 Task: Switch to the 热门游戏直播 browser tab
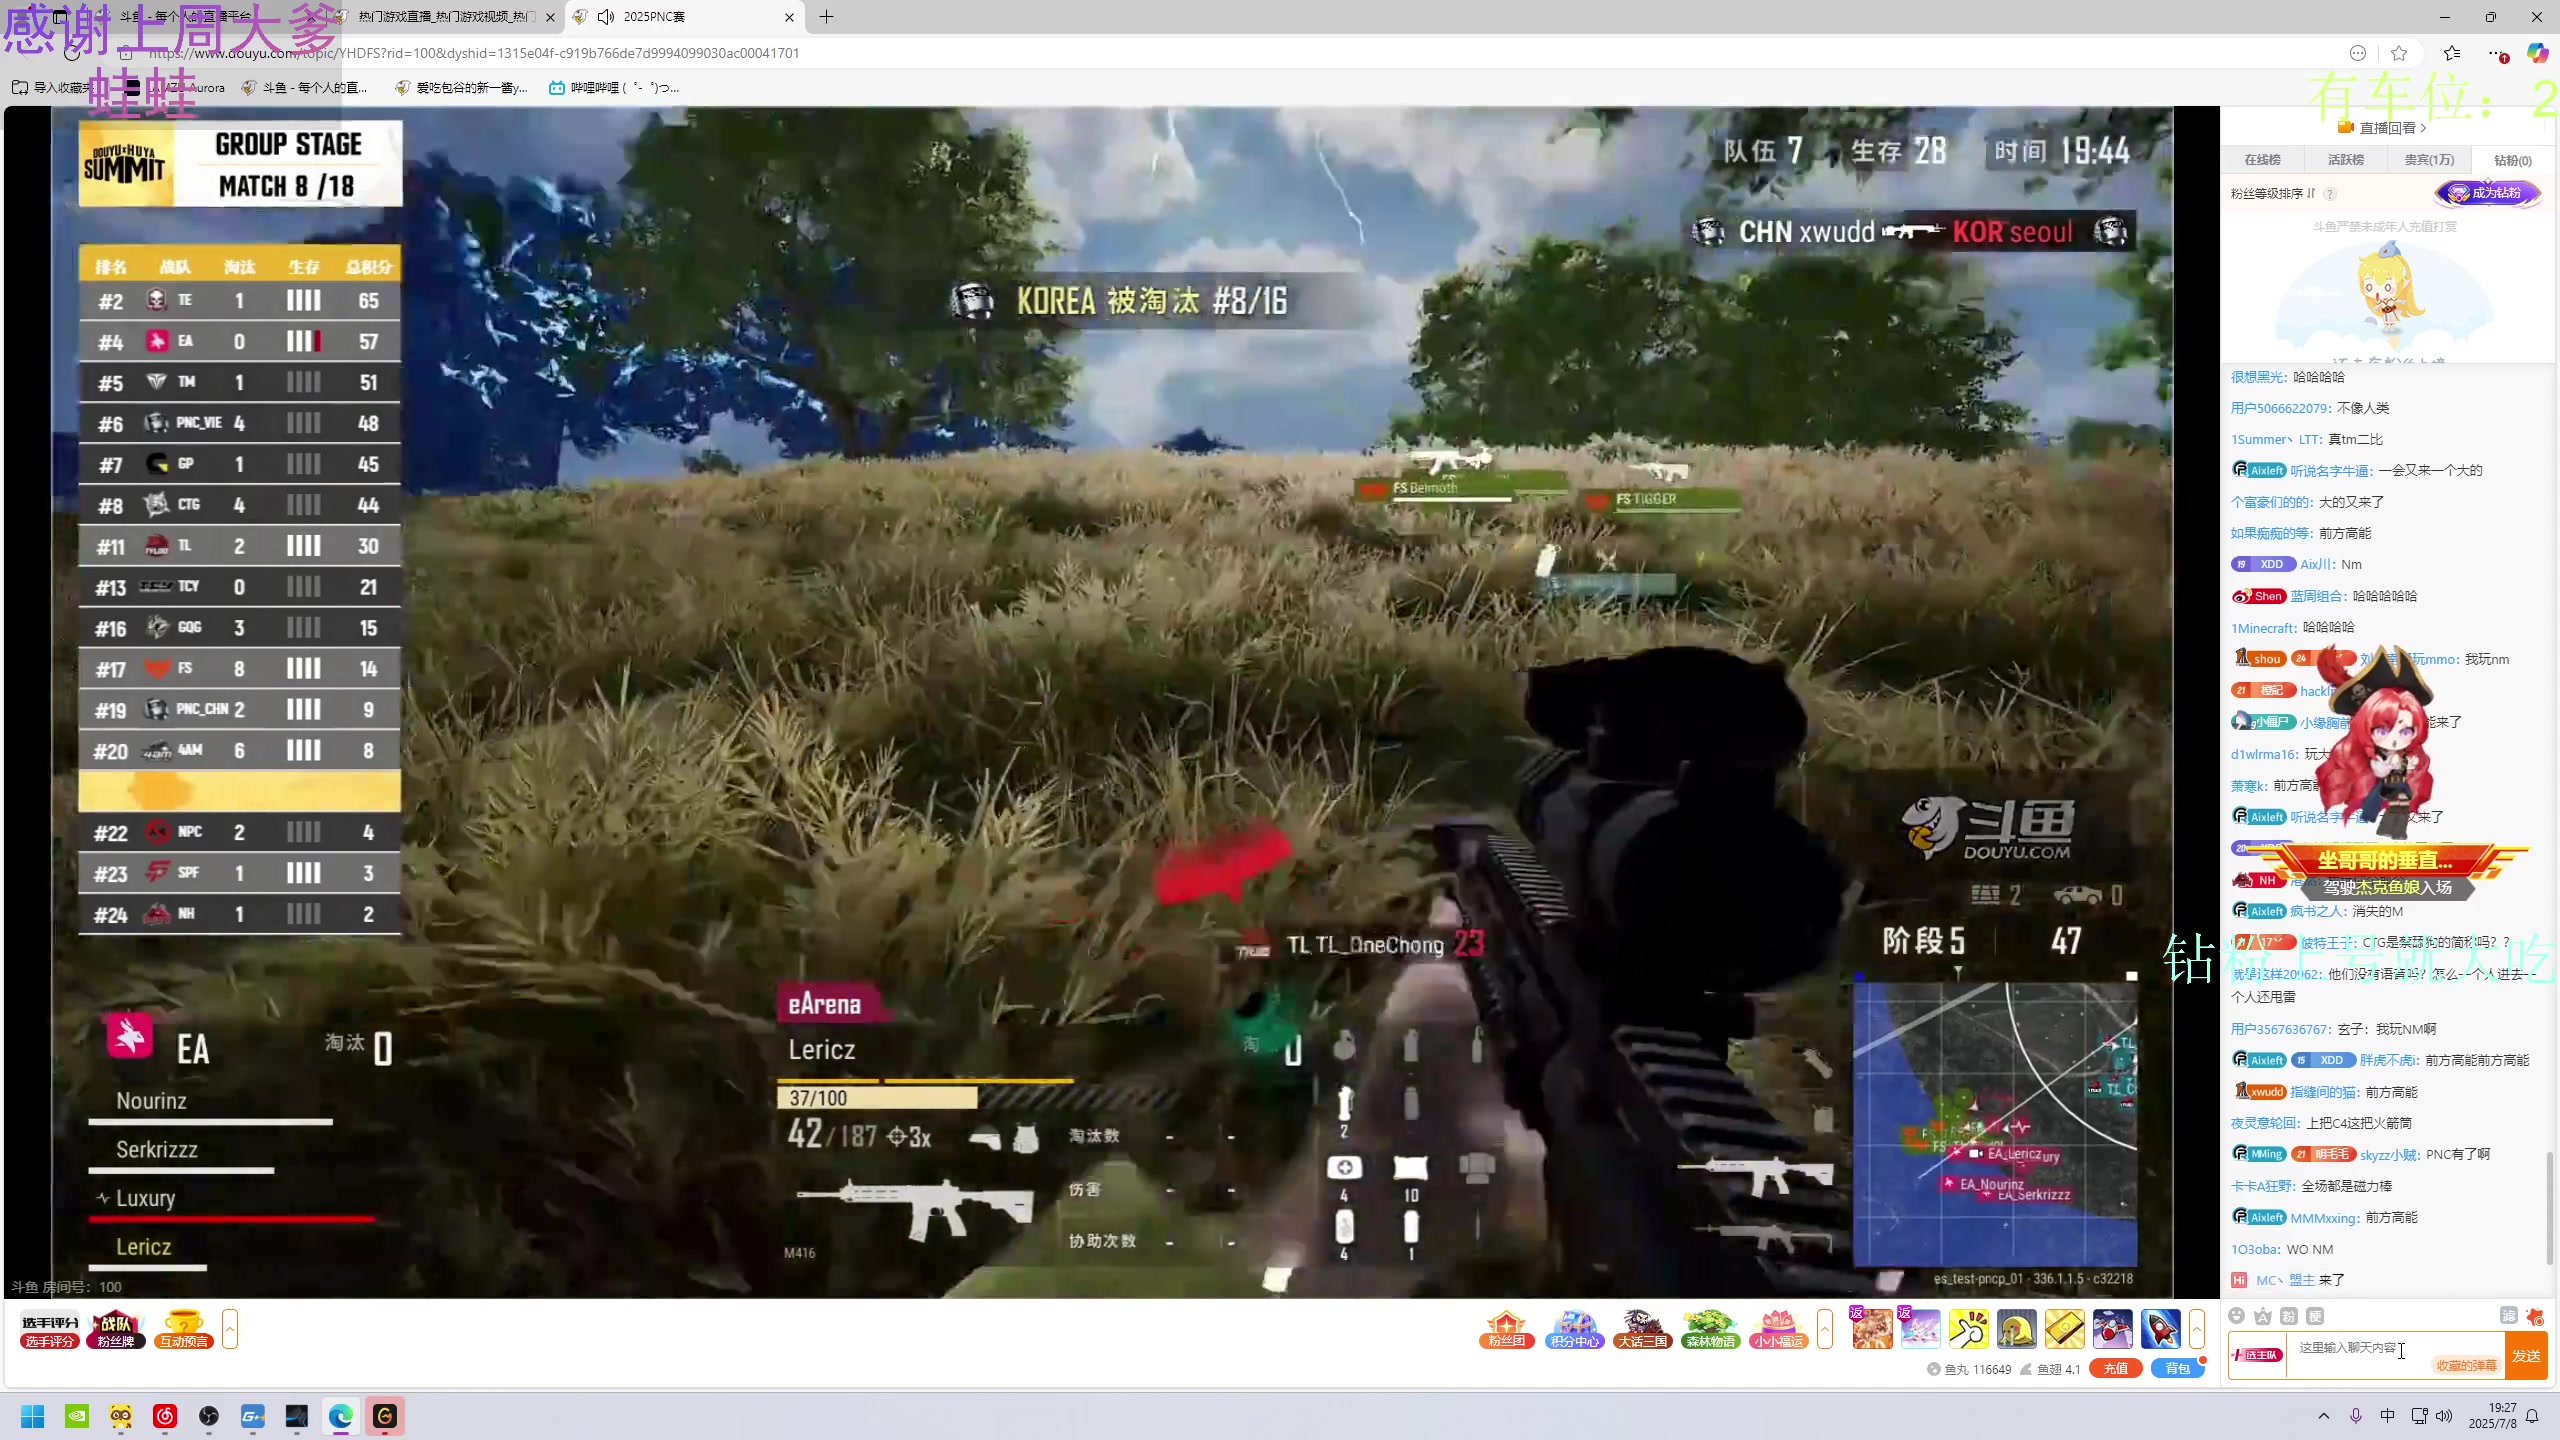448,17
